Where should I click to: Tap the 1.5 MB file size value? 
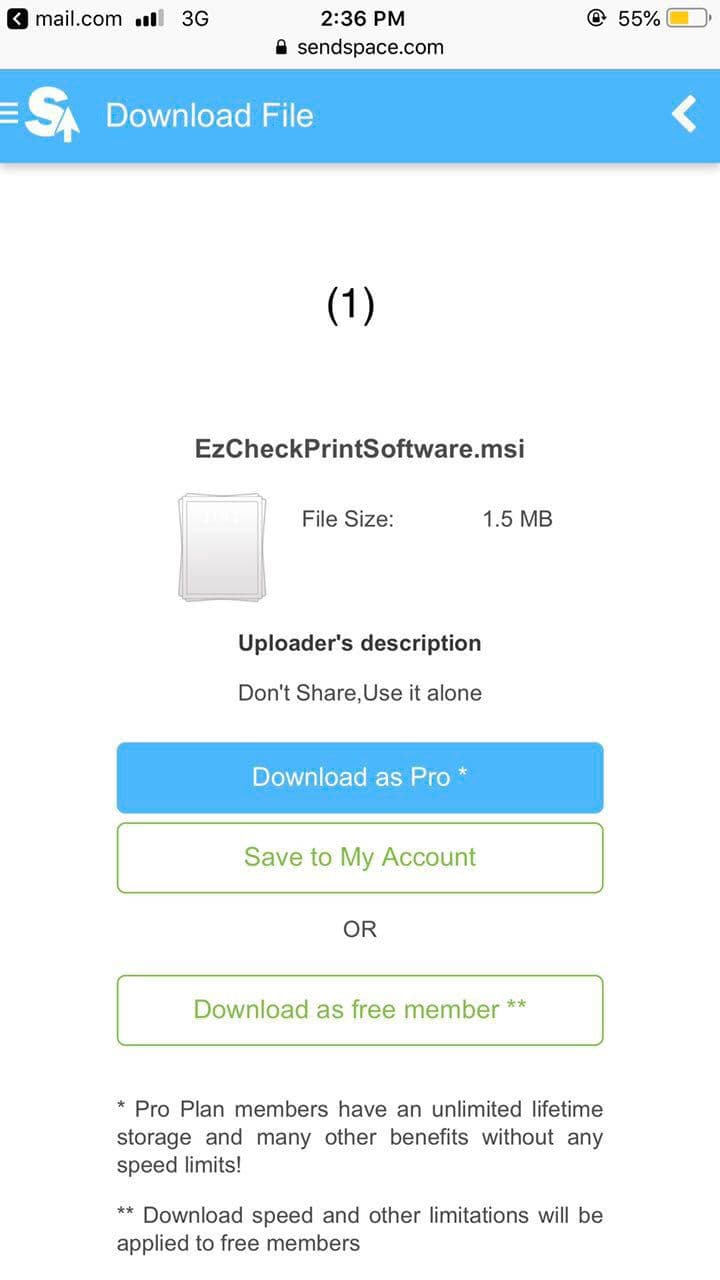[517, 519]
